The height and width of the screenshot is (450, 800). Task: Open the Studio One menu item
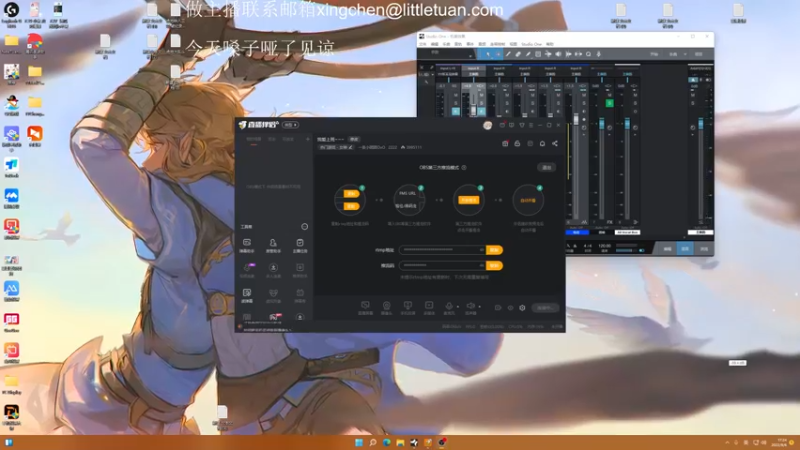click(x=532, y=44)
